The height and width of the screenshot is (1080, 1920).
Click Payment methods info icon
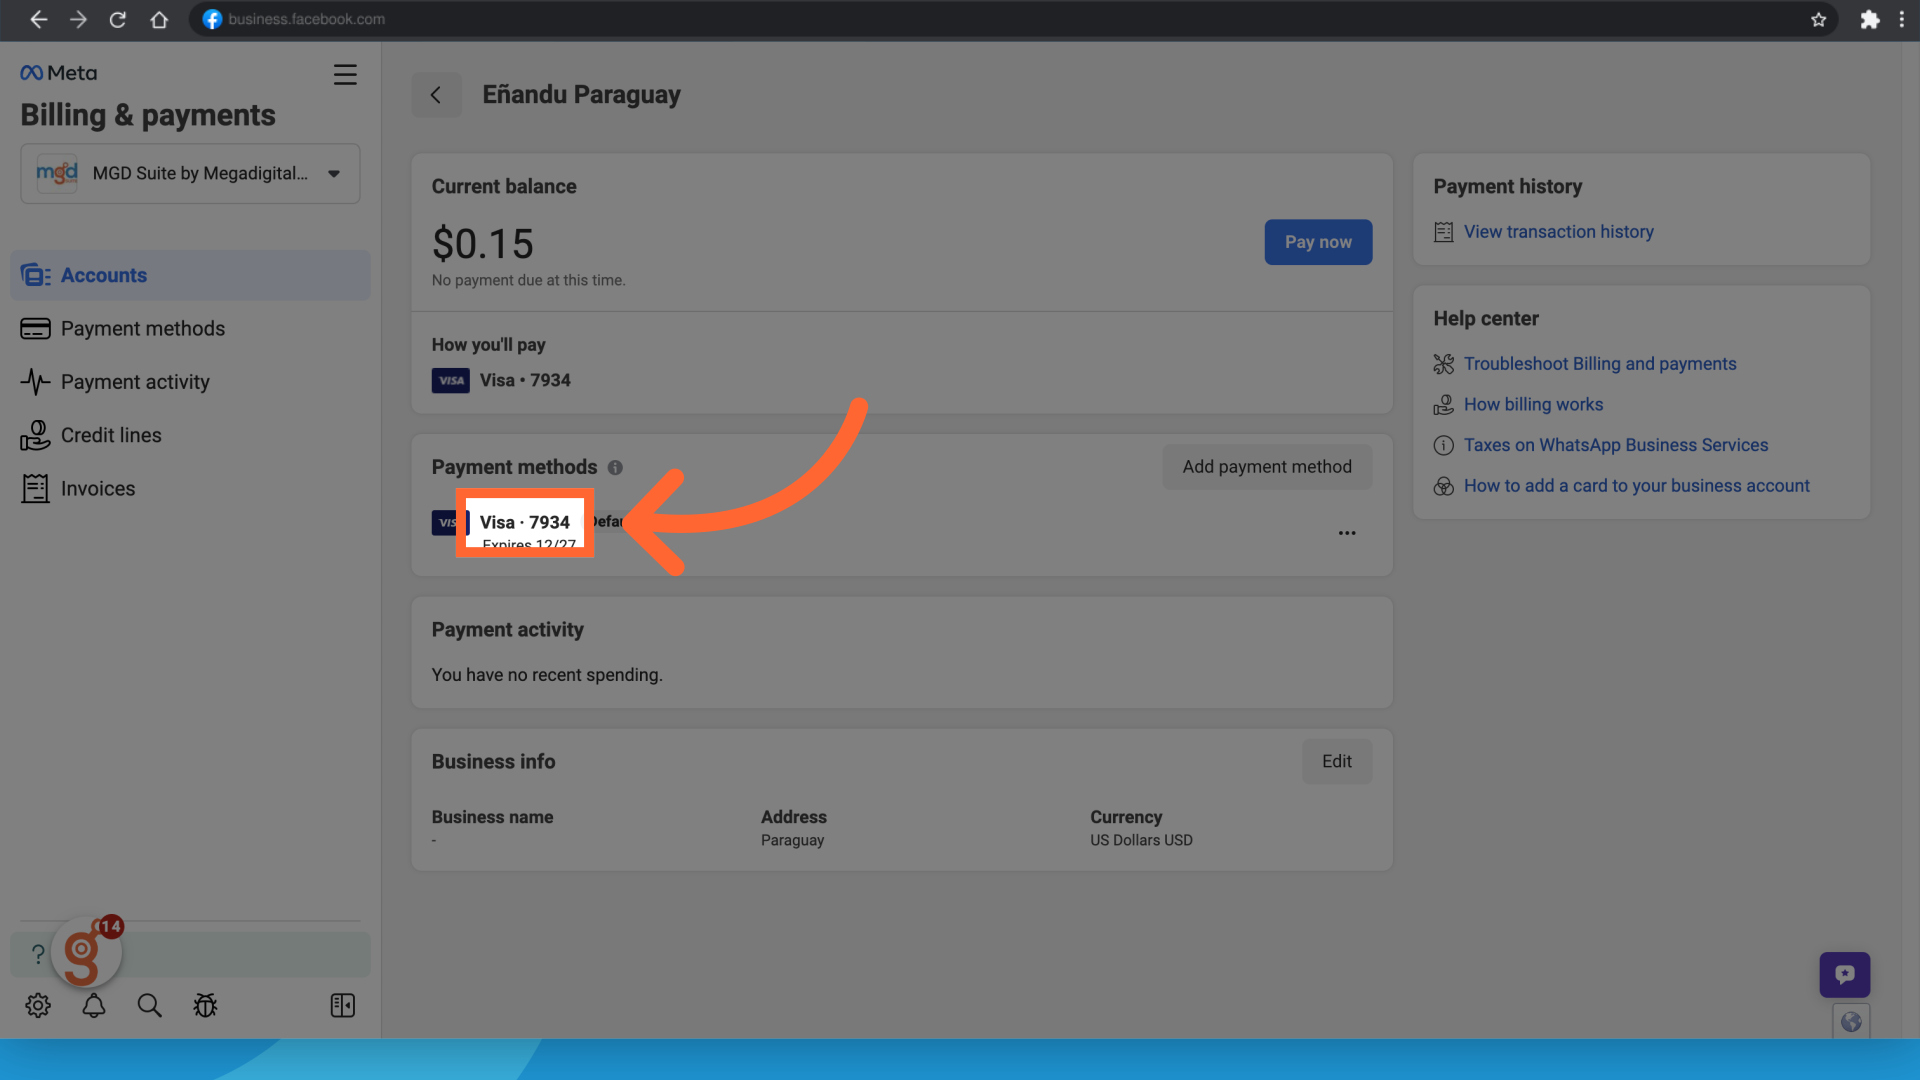pos(615,468)
